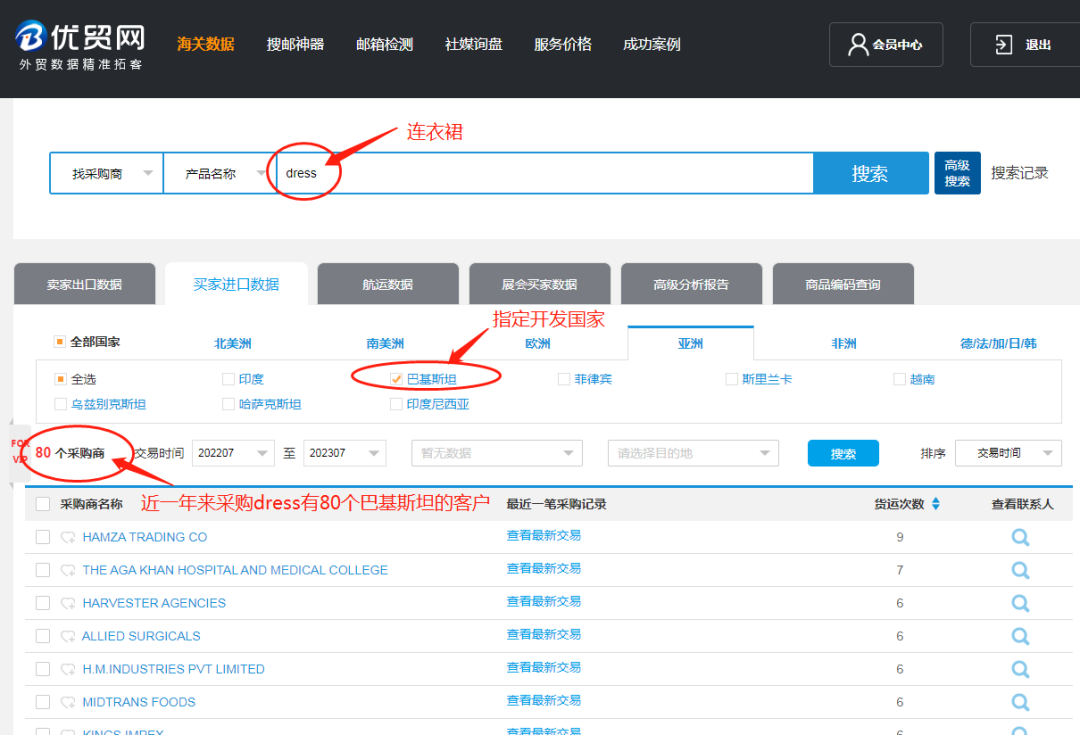Click the magnifier icon for HAMZA TRADING CO
Viewport: 1080px width, 735px height.
click(1020, 537)
